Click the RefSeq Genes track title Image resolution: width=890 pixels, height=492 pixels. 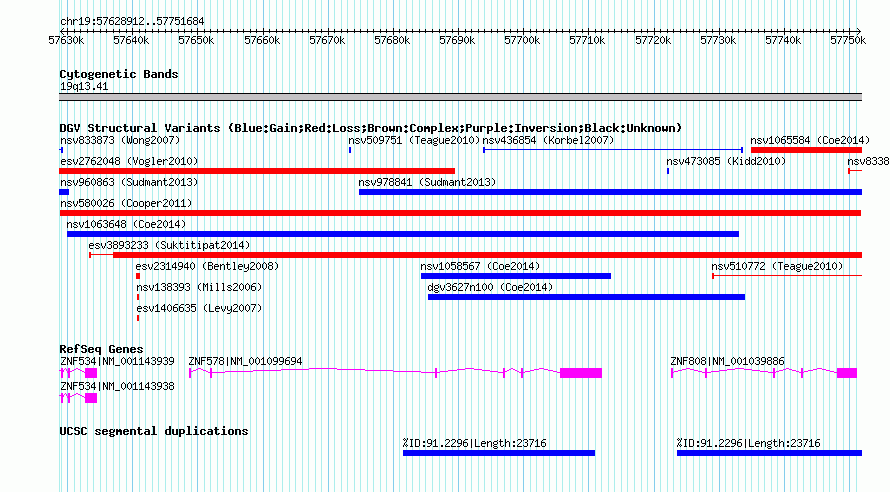[101, 350]
